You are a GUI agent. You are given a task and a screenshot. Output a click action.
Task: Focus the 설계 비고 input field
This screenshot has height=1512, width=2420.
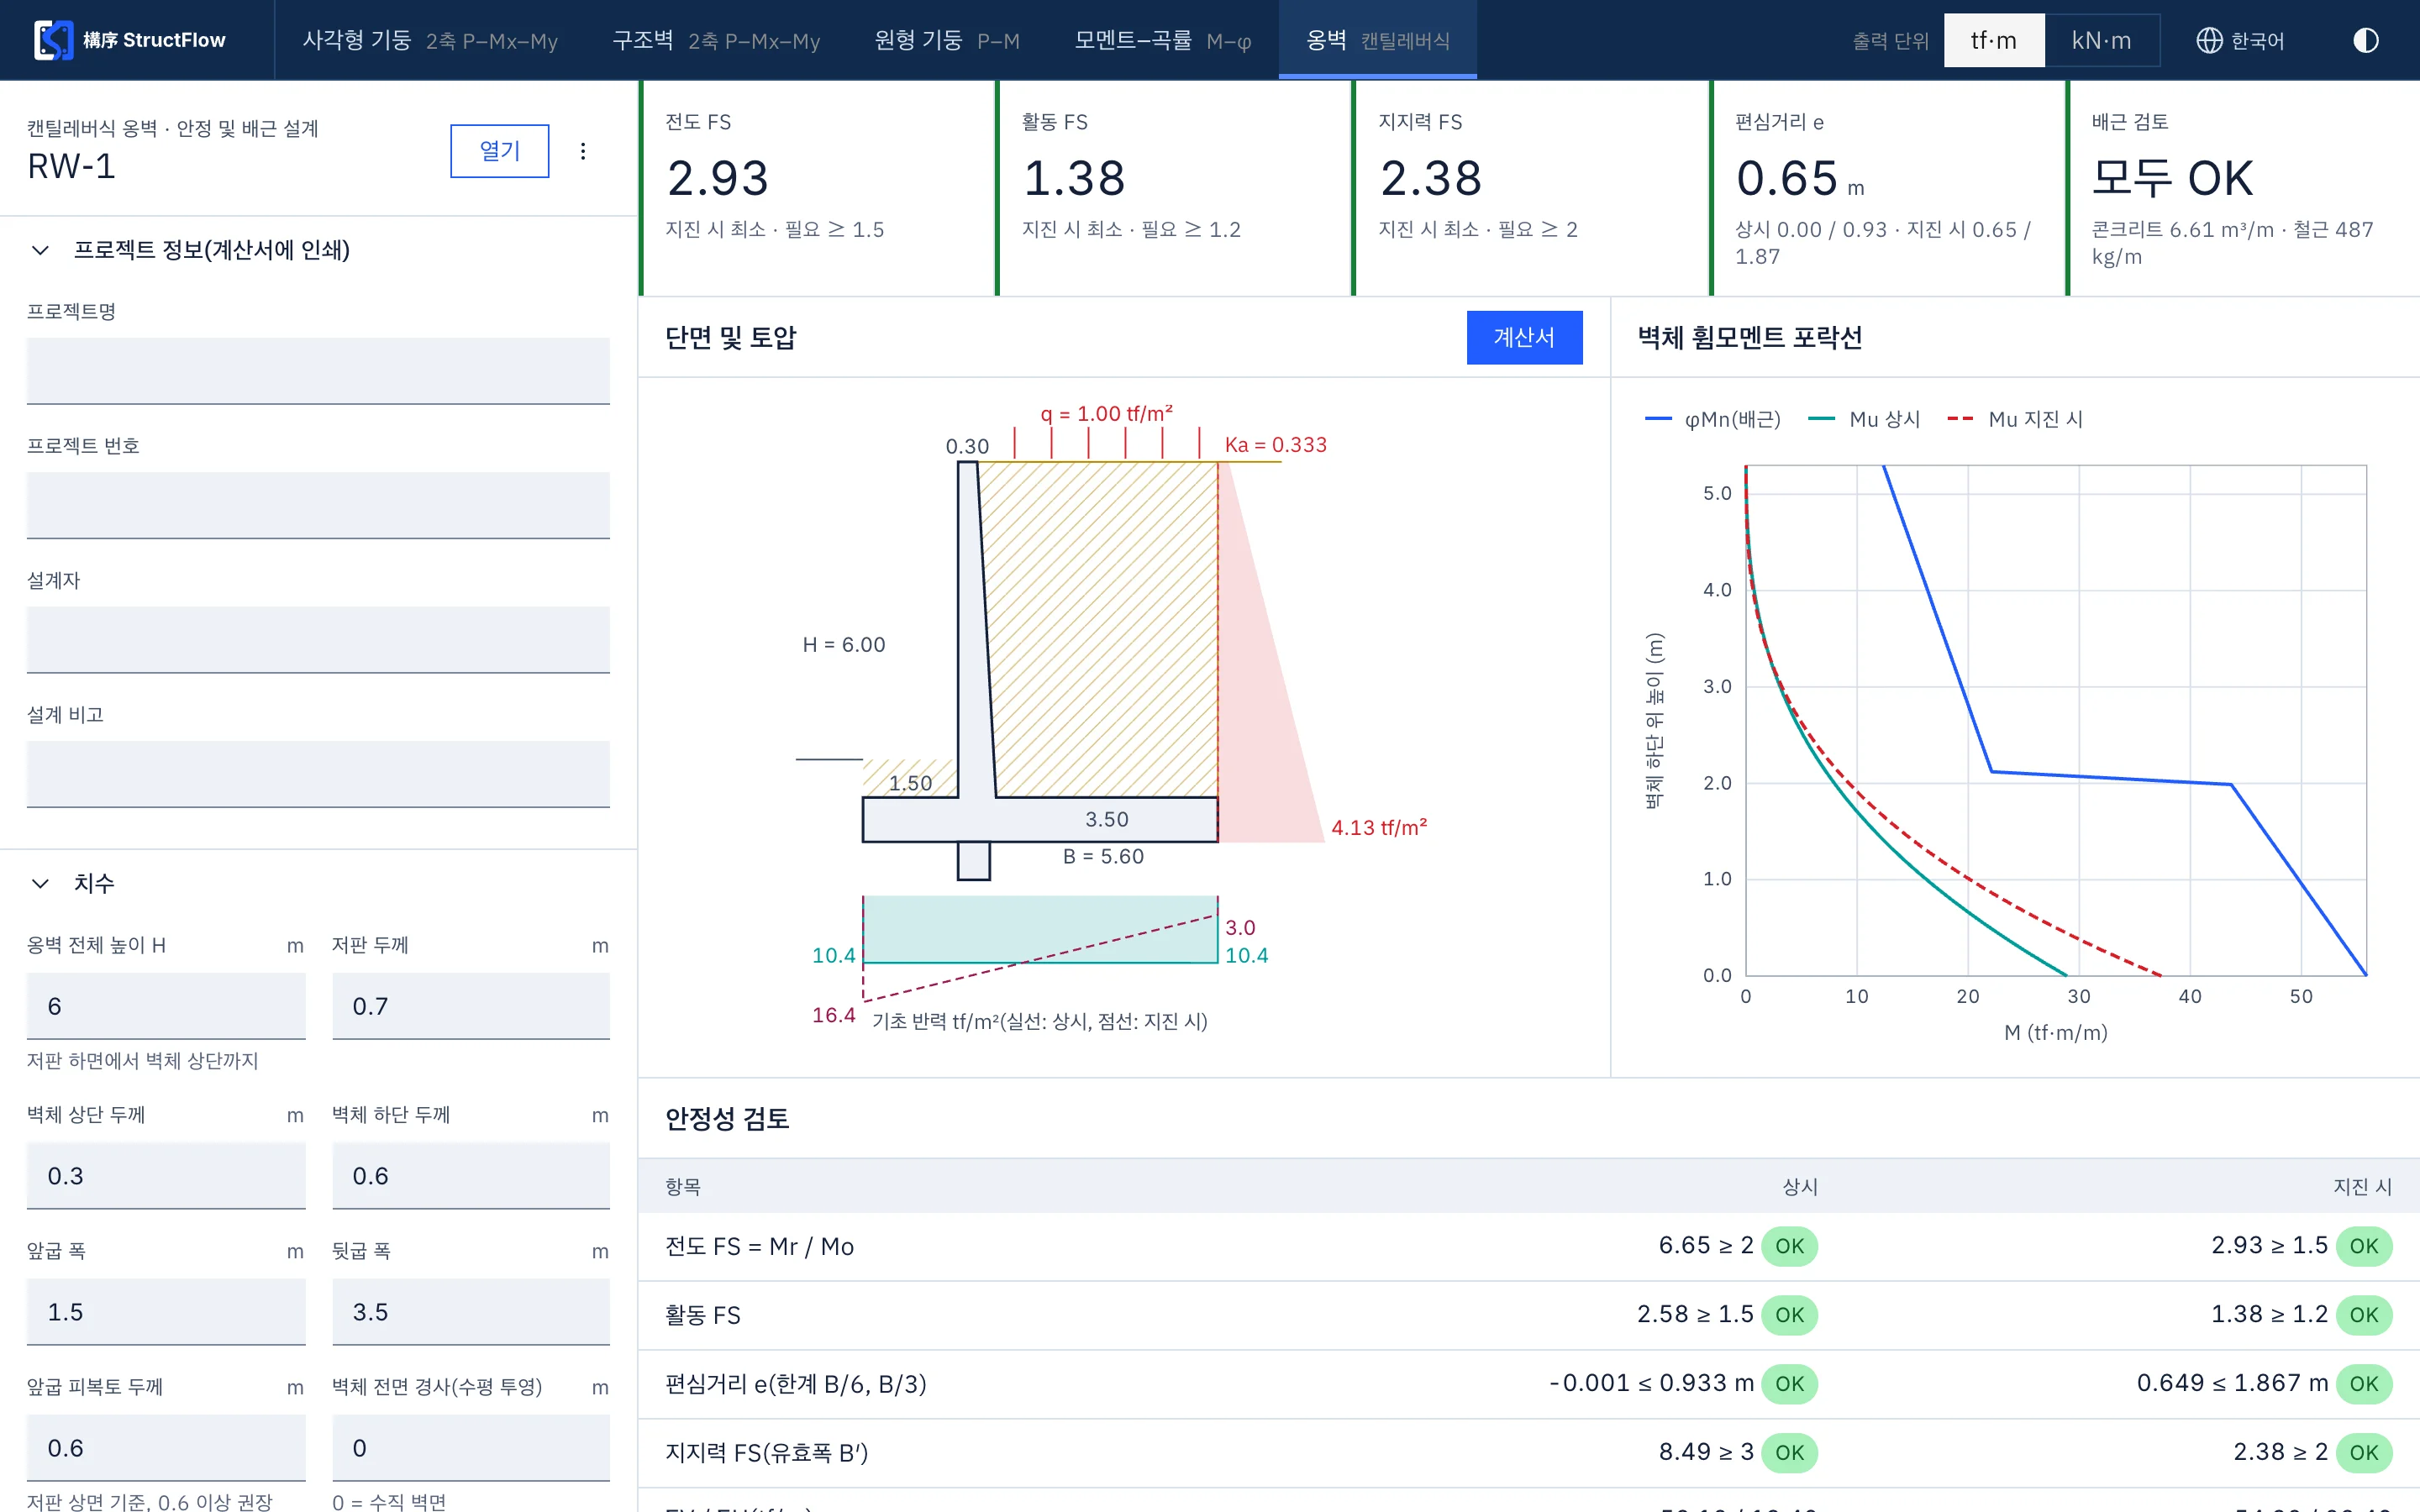click(x=318, y=774)
